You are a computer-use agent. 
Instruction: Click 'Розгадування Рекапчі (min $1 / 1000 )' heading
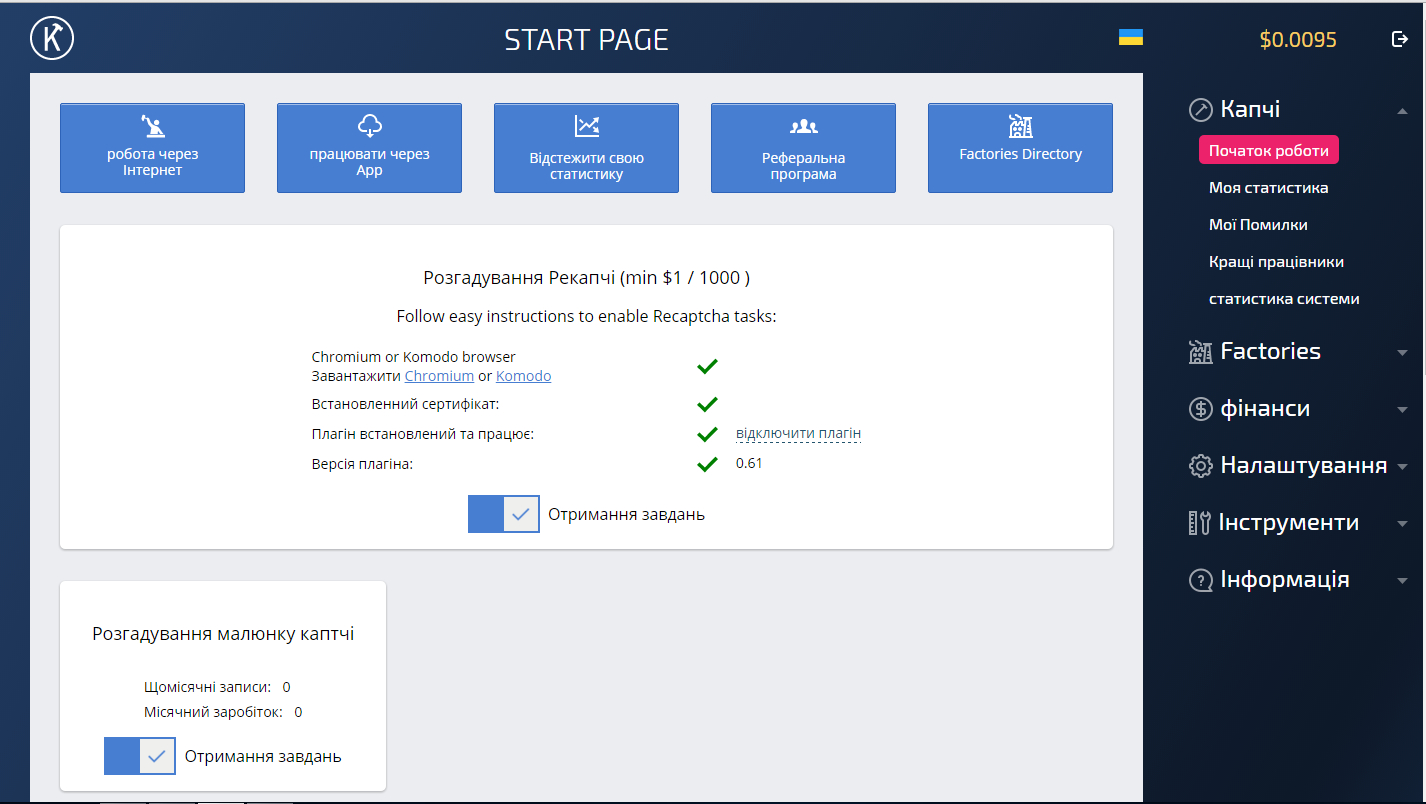[586, 277]
